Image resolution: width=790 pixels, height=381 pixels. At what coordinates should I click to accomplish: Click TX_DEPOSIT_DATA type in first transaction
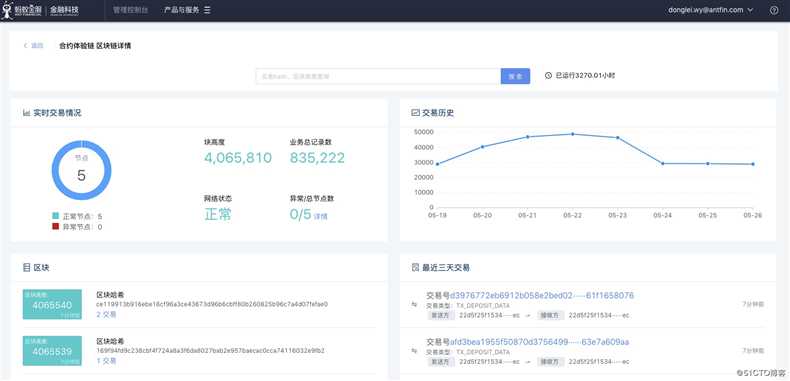[483, 305]
